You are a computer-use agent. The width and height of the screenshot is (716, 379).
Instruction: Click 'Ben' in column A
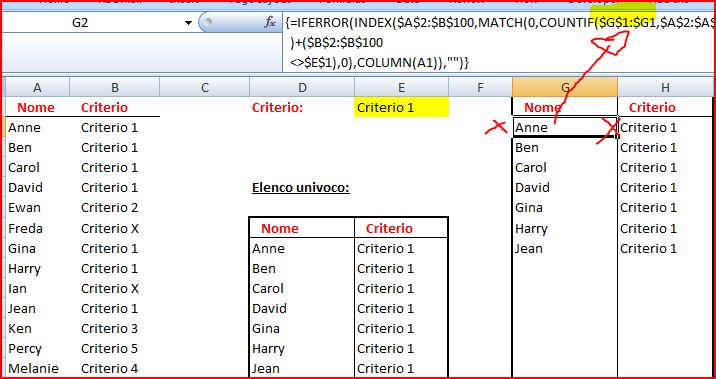pos(20,147)
